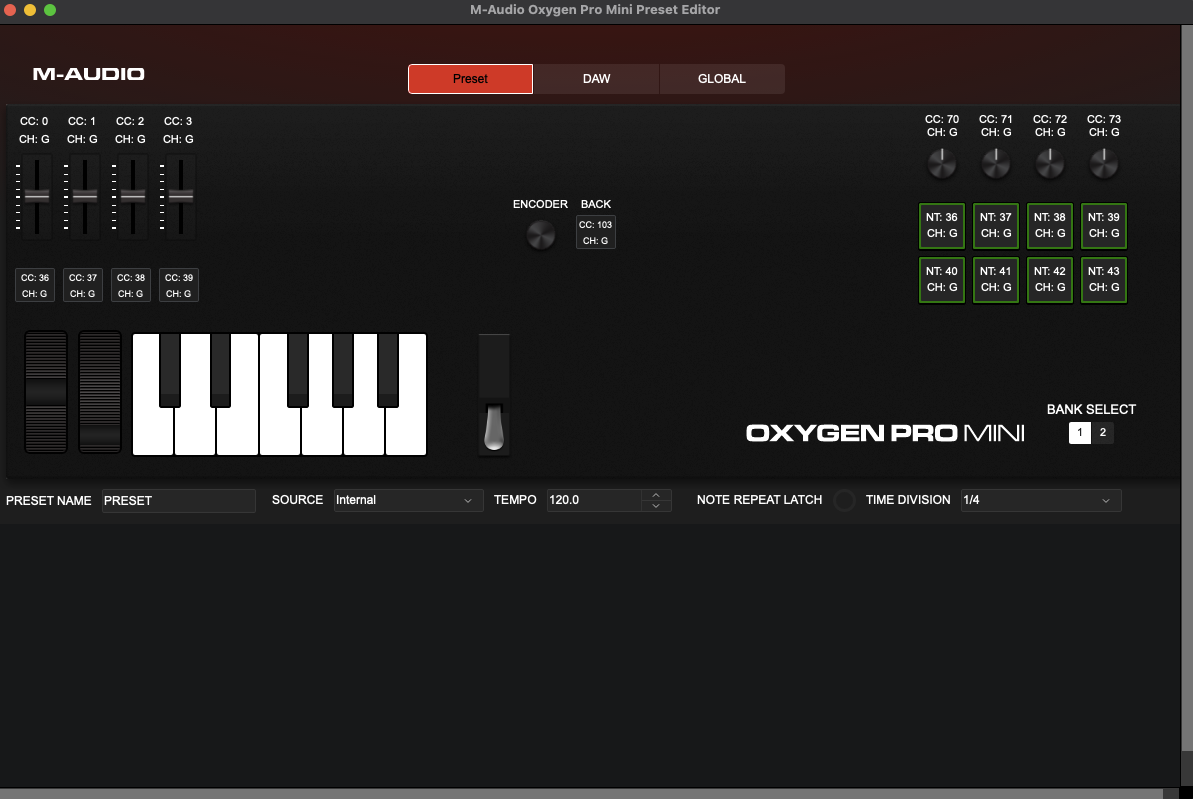This screenshot has width=1193, height=799.
Task: Open the TIME DIVISION dropdown
Action: tap(1041, 500)
